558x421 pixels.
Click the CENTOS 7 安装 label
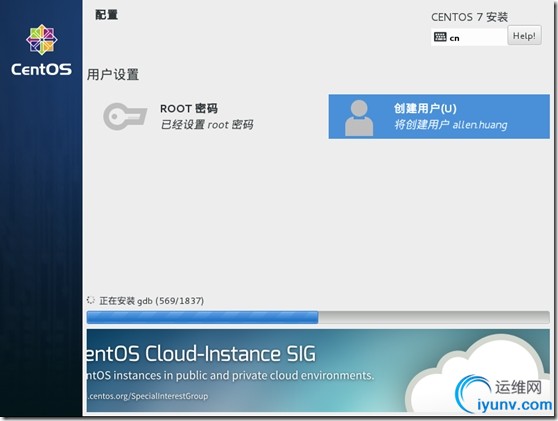[469, 17]
